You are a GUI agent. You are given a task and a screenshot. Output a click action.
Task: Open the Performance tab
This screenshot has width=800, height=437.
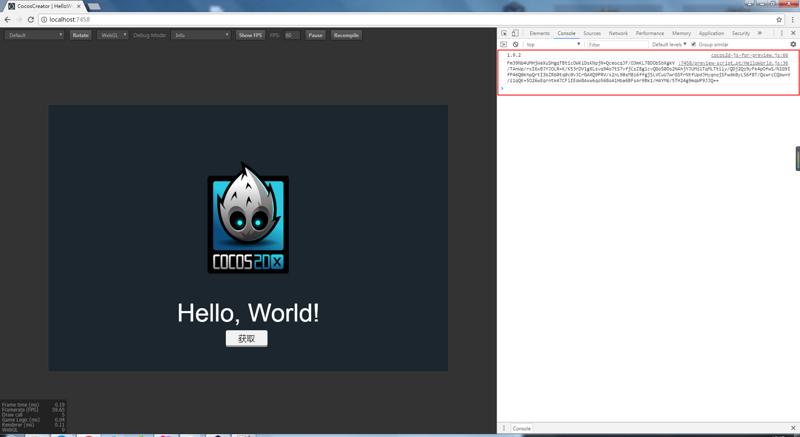pyautogui.click(x=649, y=33)
